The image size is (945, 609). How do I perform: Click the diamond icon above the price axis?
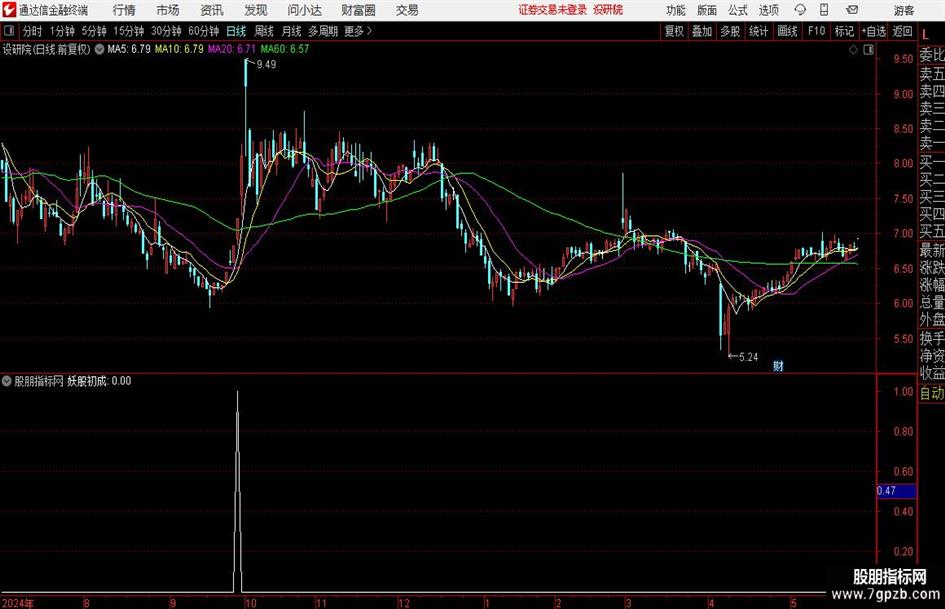pos(853,49)
